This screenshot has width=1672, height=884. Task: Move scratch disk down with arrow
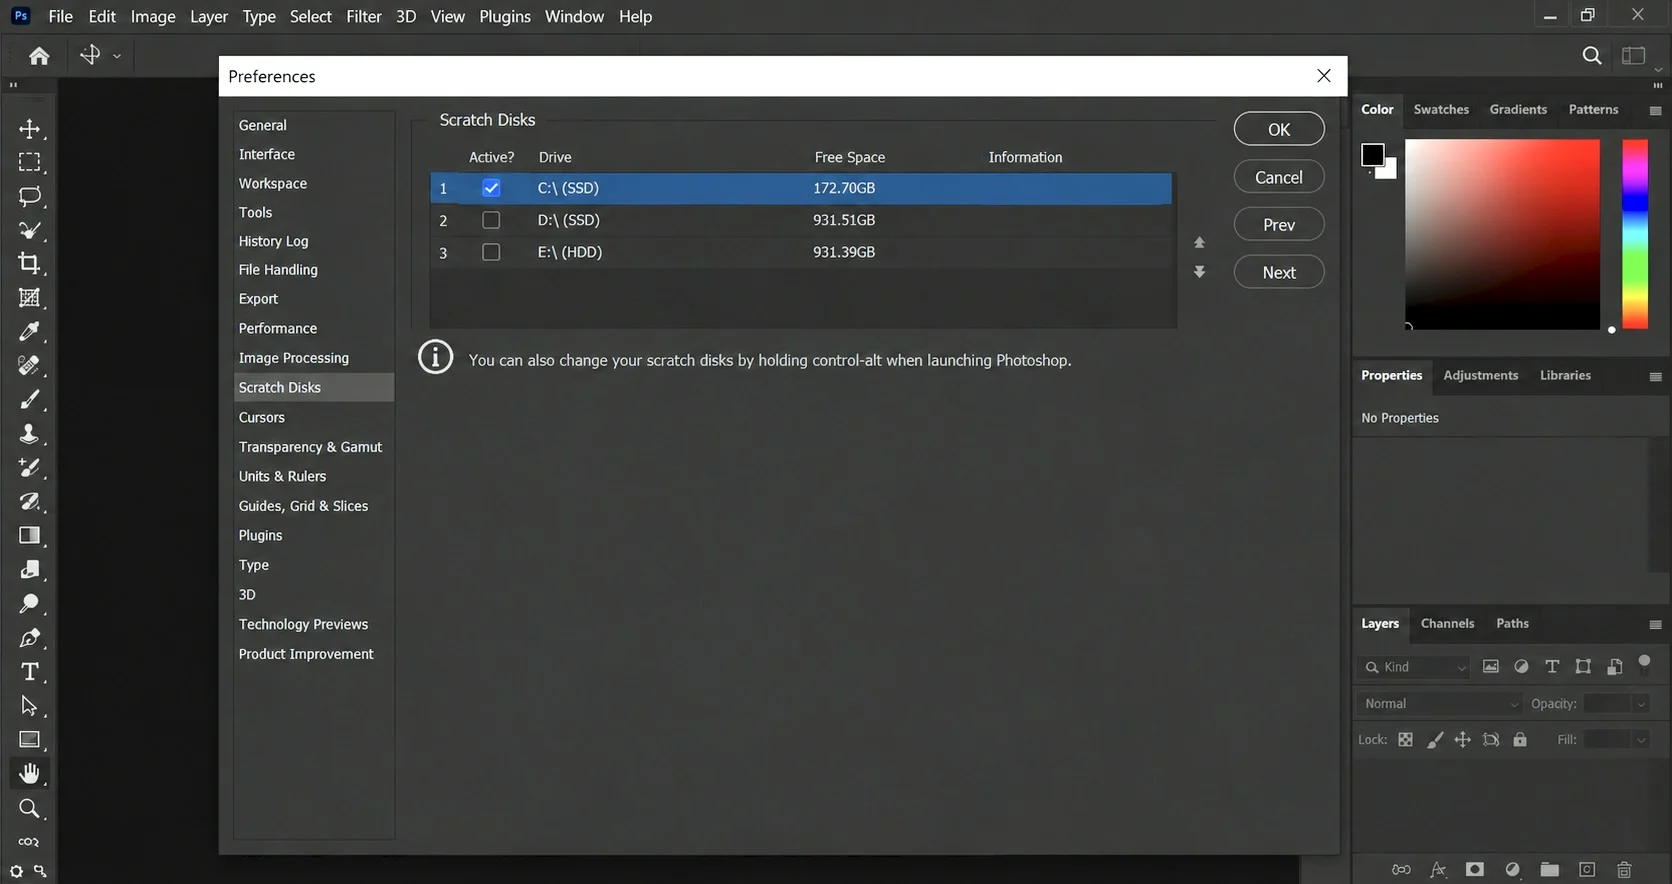click(x=1199, y=272)
